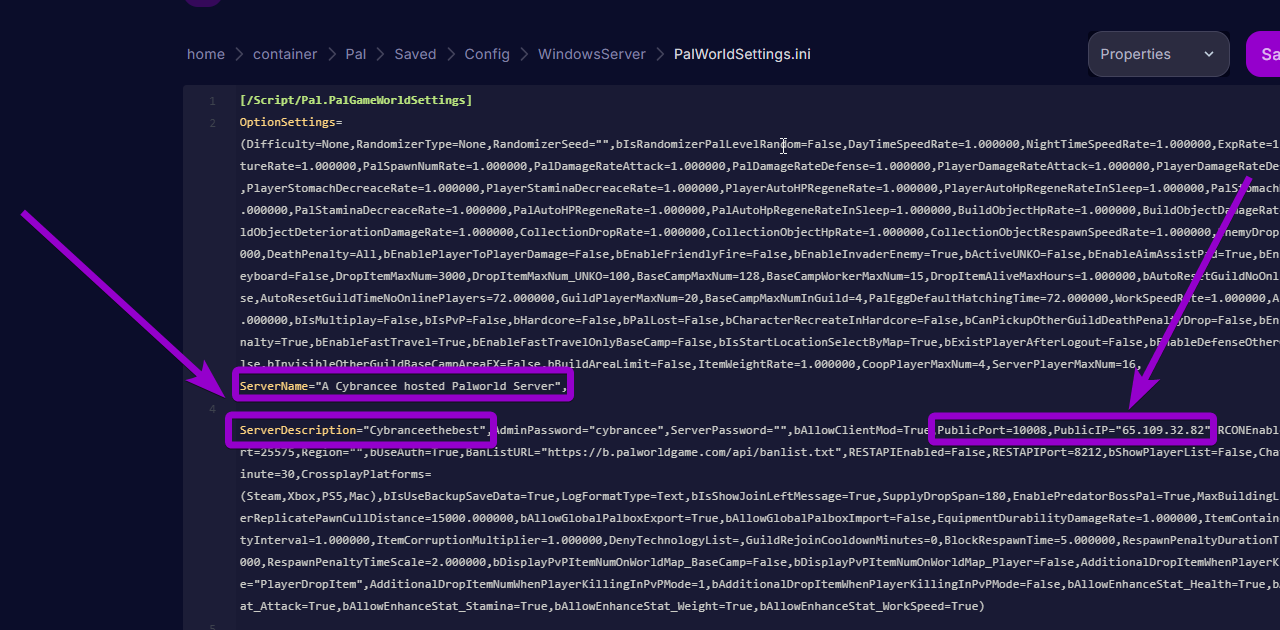Click the purple Save button

click(1264, 54)
